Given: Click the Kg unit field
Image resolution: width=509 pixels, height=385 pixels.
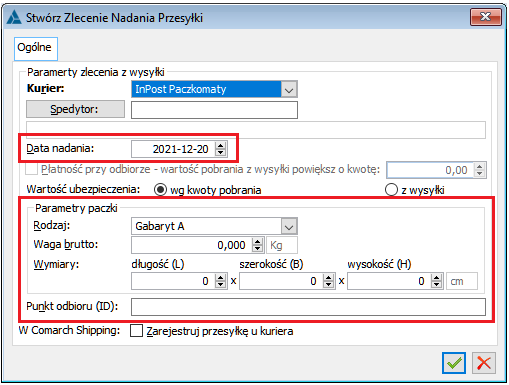Looking at the screenshot, I should [x=282, y=245].
